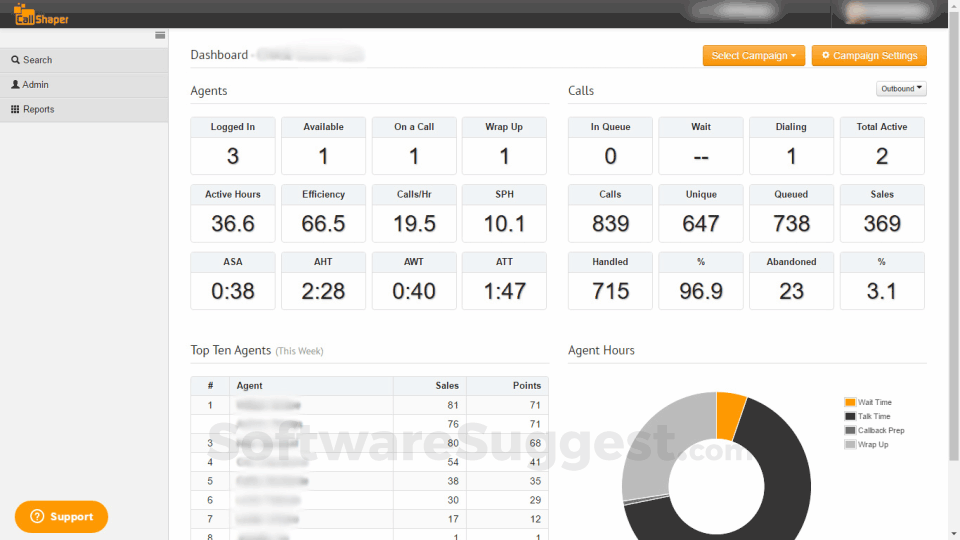The width and height of the screenshot is (960, 540).
Task: Click the CallShaper logo
Action: (x=41, y=14)
